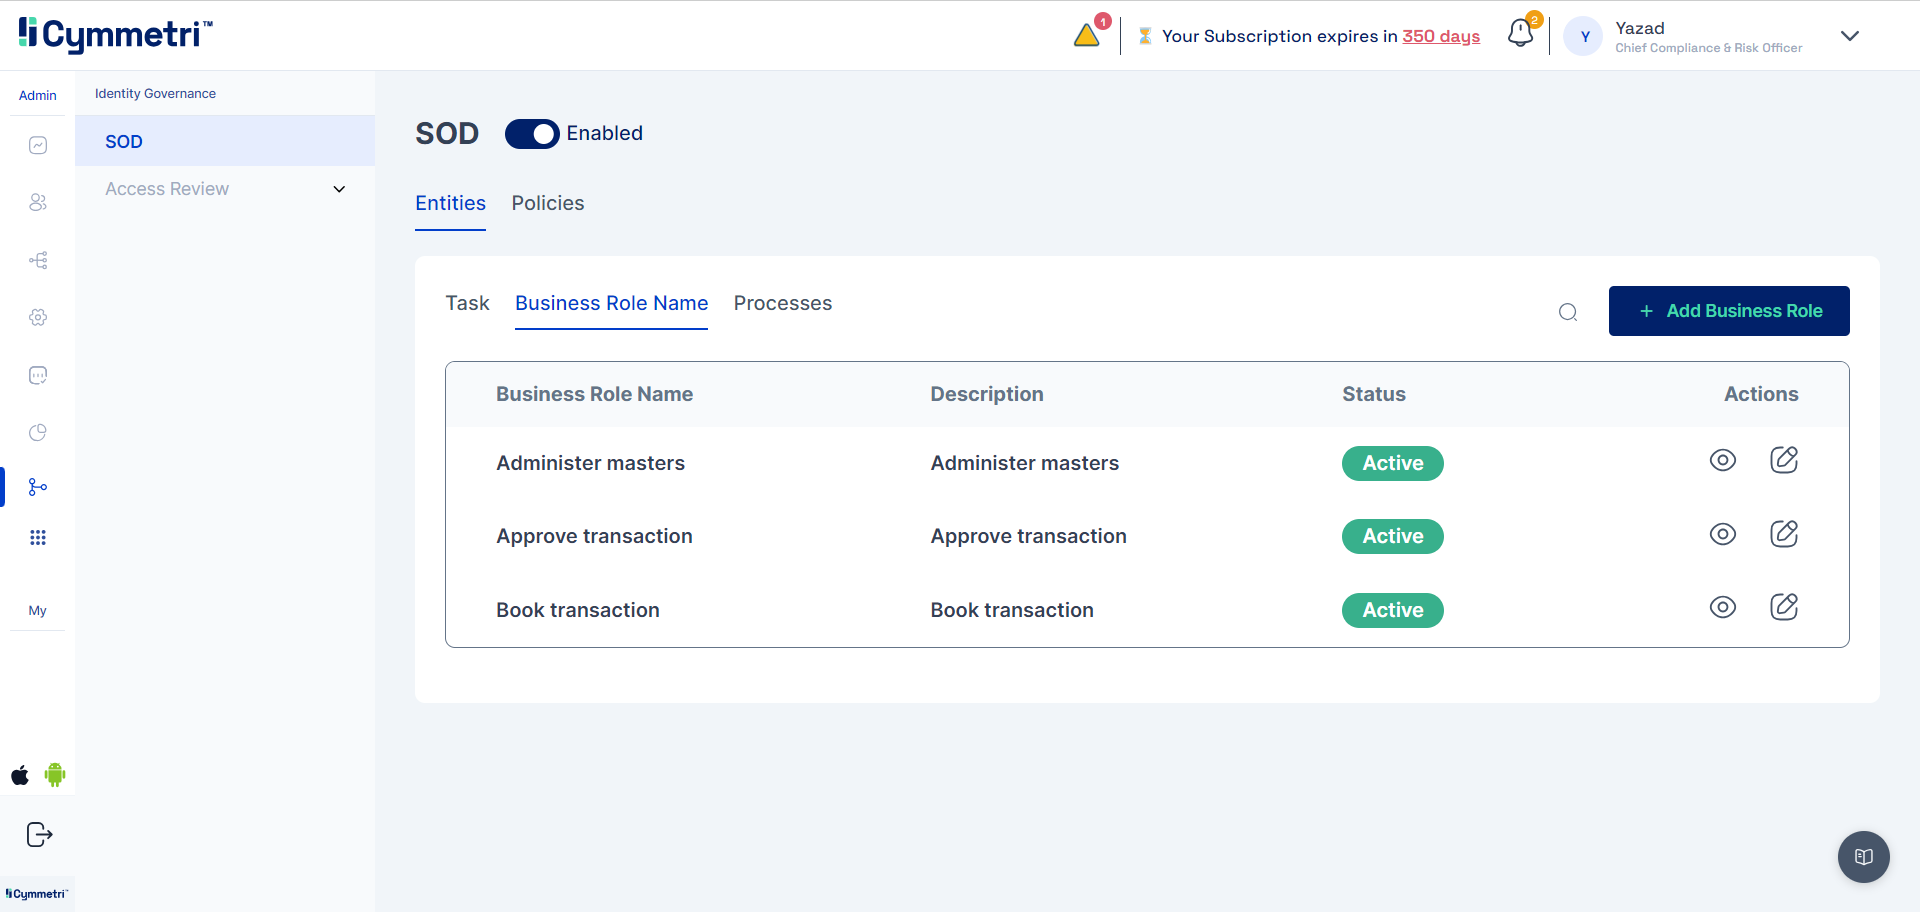Open the help book floating icon
The width and height of the screenshot is (1920, 912).
click(1863, 857)
